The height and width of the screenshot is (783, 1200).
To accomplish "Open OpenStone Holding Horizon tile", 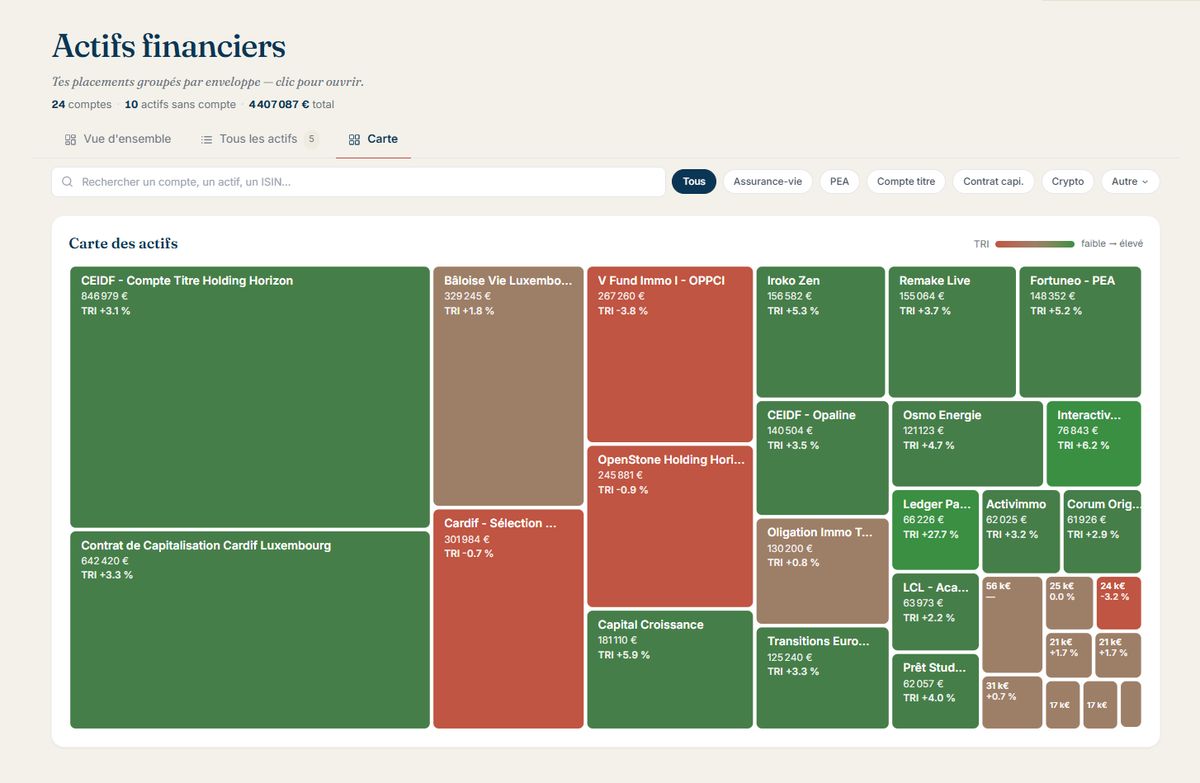I will tap(670, 527).
